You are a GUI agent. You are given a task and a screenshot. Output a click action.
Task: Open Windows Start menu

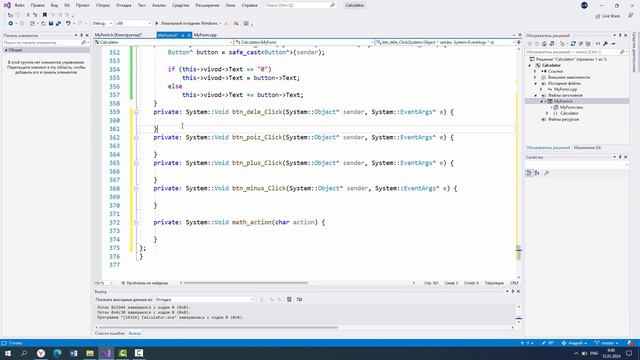[x=8, y=353]
